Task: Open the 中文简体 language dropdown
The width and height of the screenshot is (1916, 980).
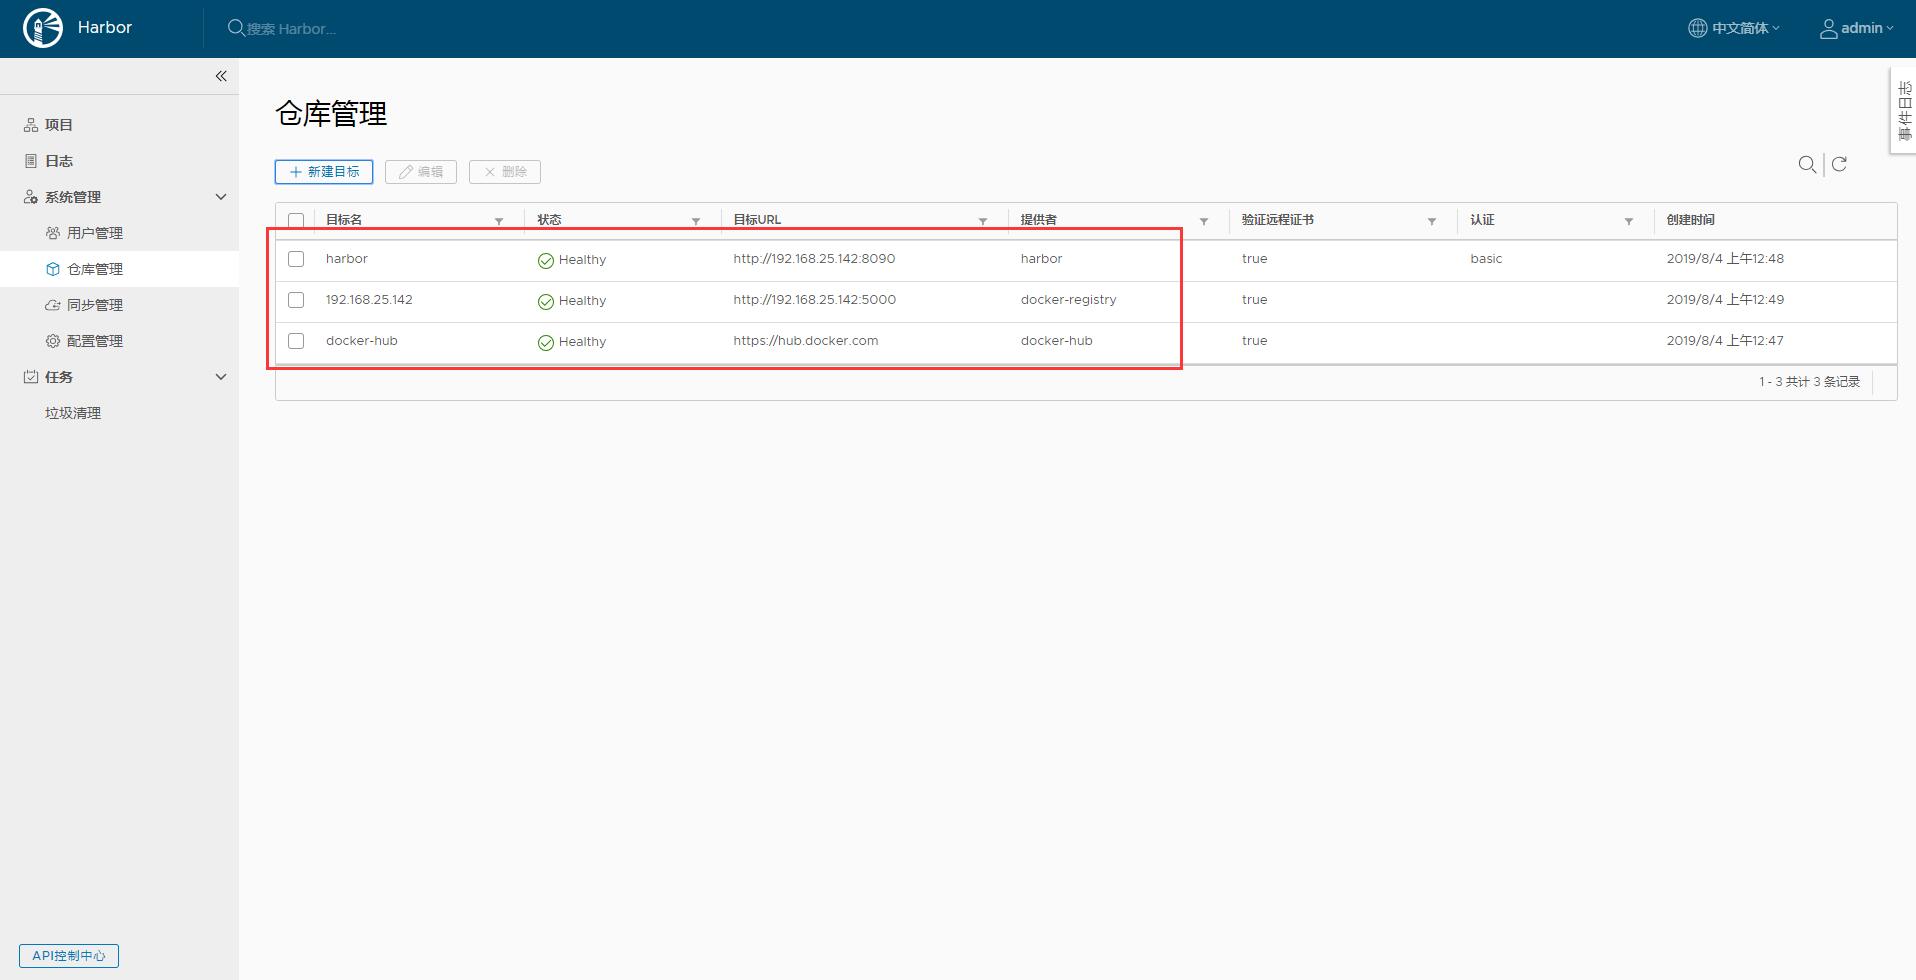Action: coord(1734,28)
